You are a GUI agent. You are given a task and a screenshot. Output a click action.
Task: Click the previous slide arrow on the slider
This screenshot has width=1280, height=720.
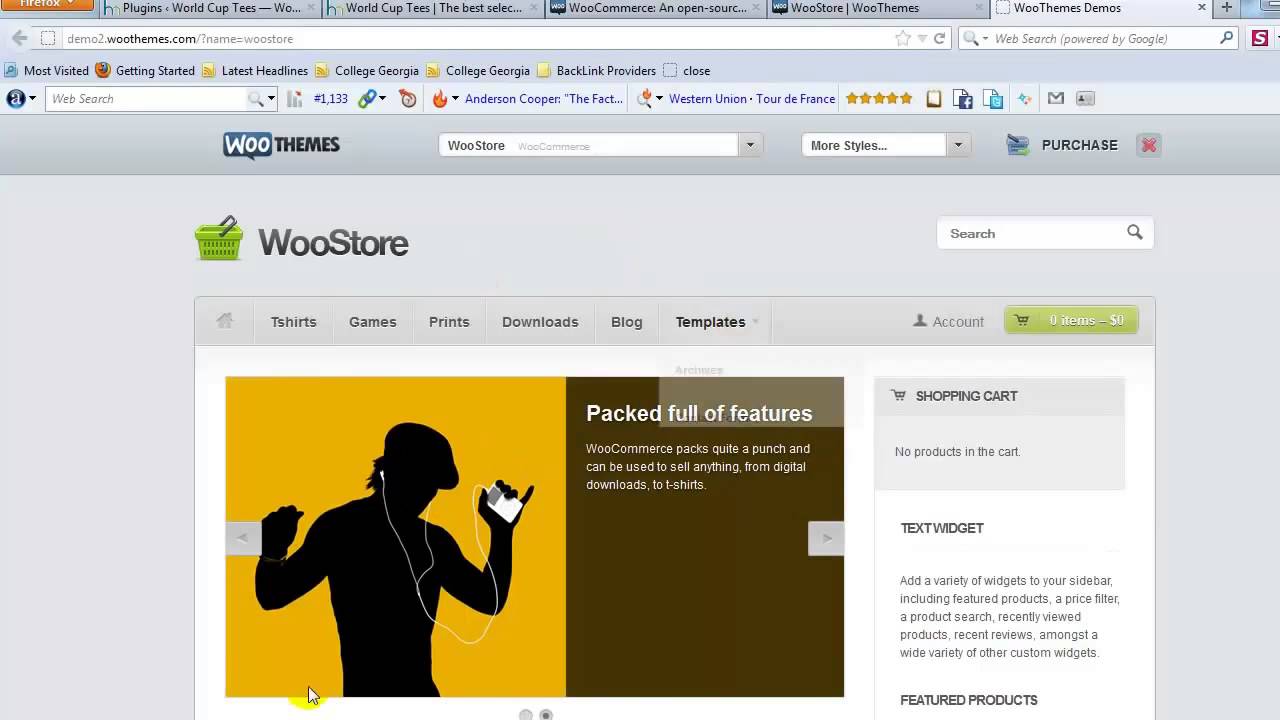[243, 538]
